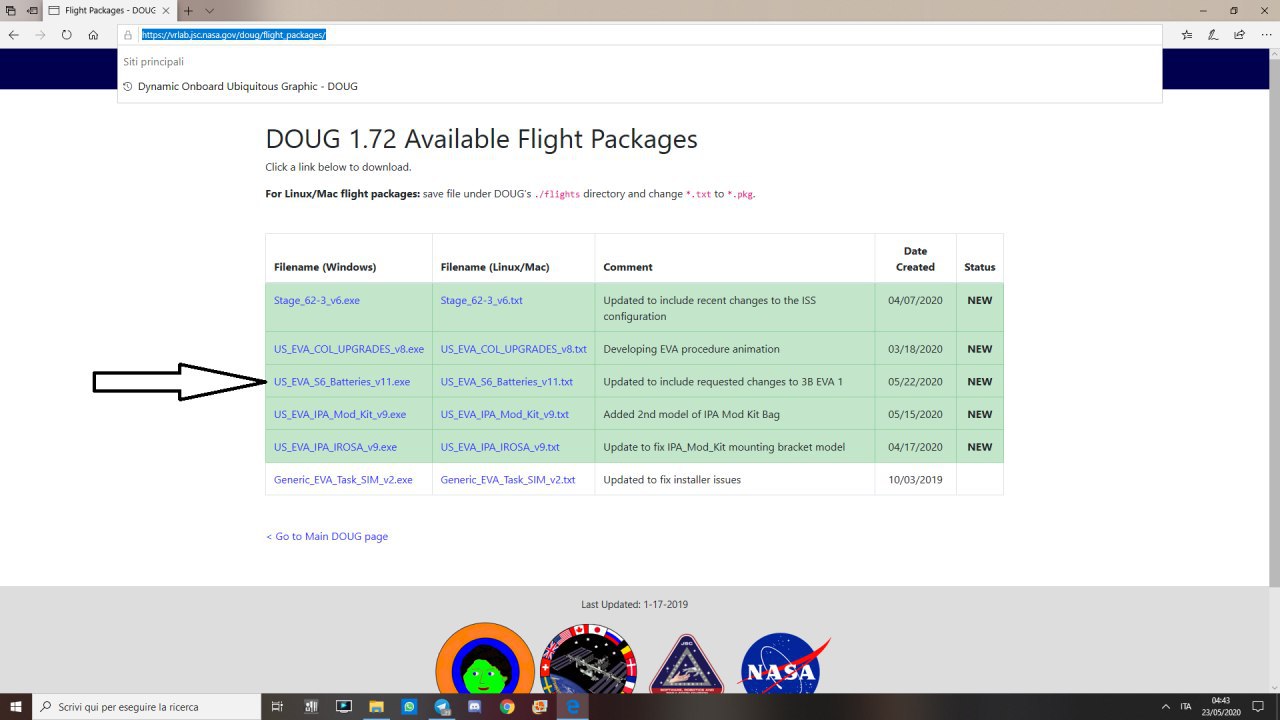The height and width of the screenshot is (720, 1280).
Task: Download Stage_62-3_v6.txt for Linux/Mac
Action: coord(481,300)
